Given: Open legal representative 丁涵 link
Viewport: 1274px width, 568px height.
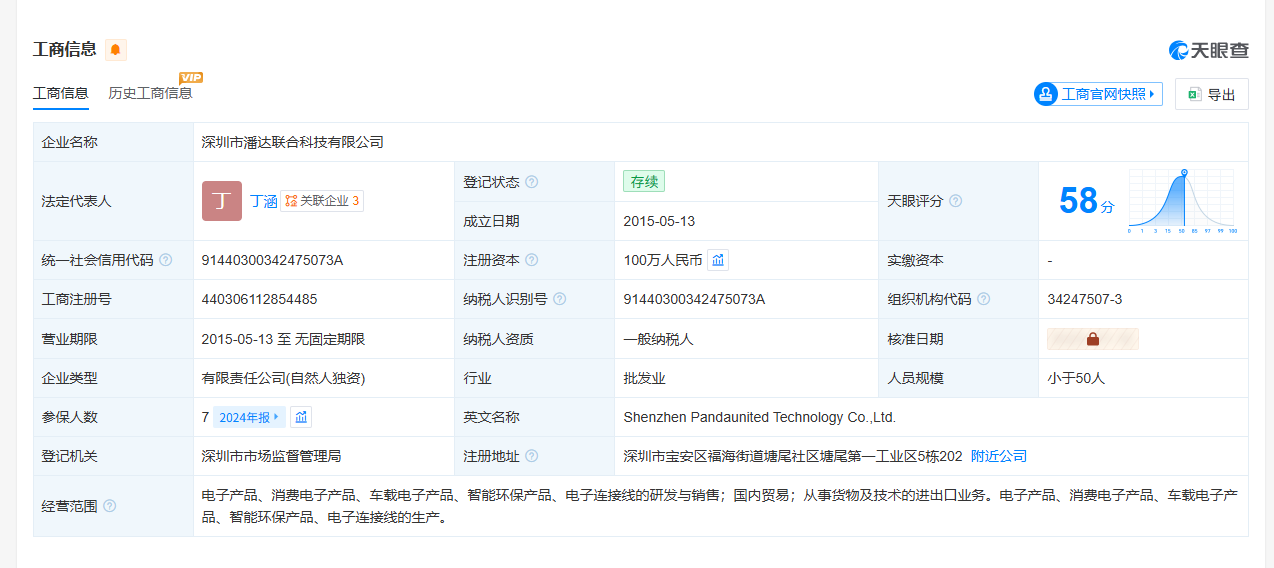Looking at the screenshot, I should [x=263, y=201].
